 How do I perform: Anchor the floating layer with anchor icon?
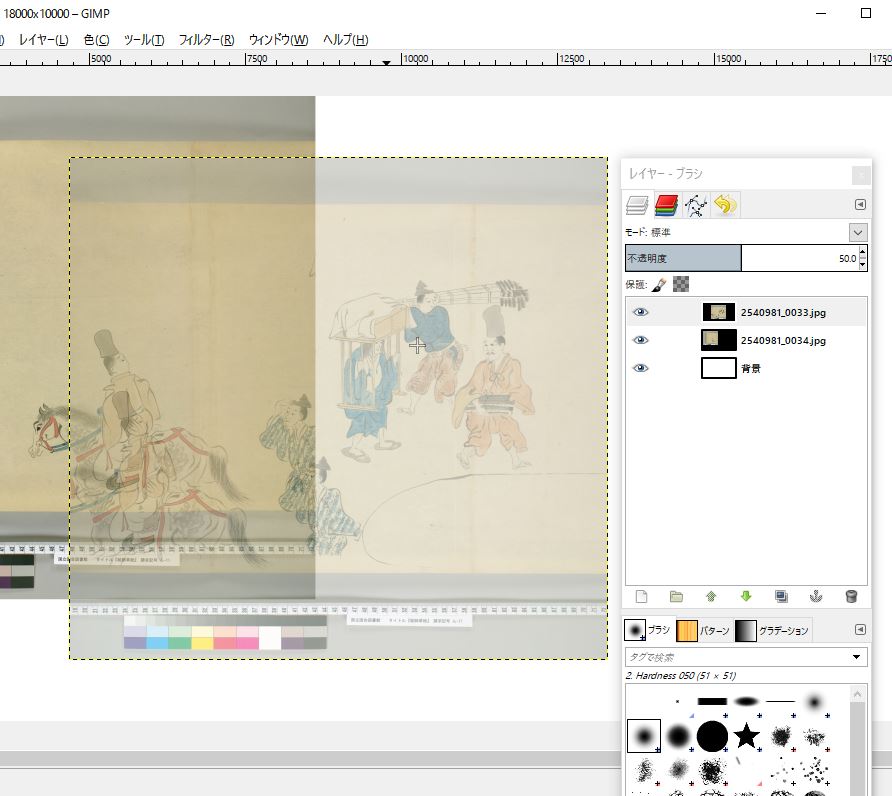pyautogui.click(x=816, y=596)
